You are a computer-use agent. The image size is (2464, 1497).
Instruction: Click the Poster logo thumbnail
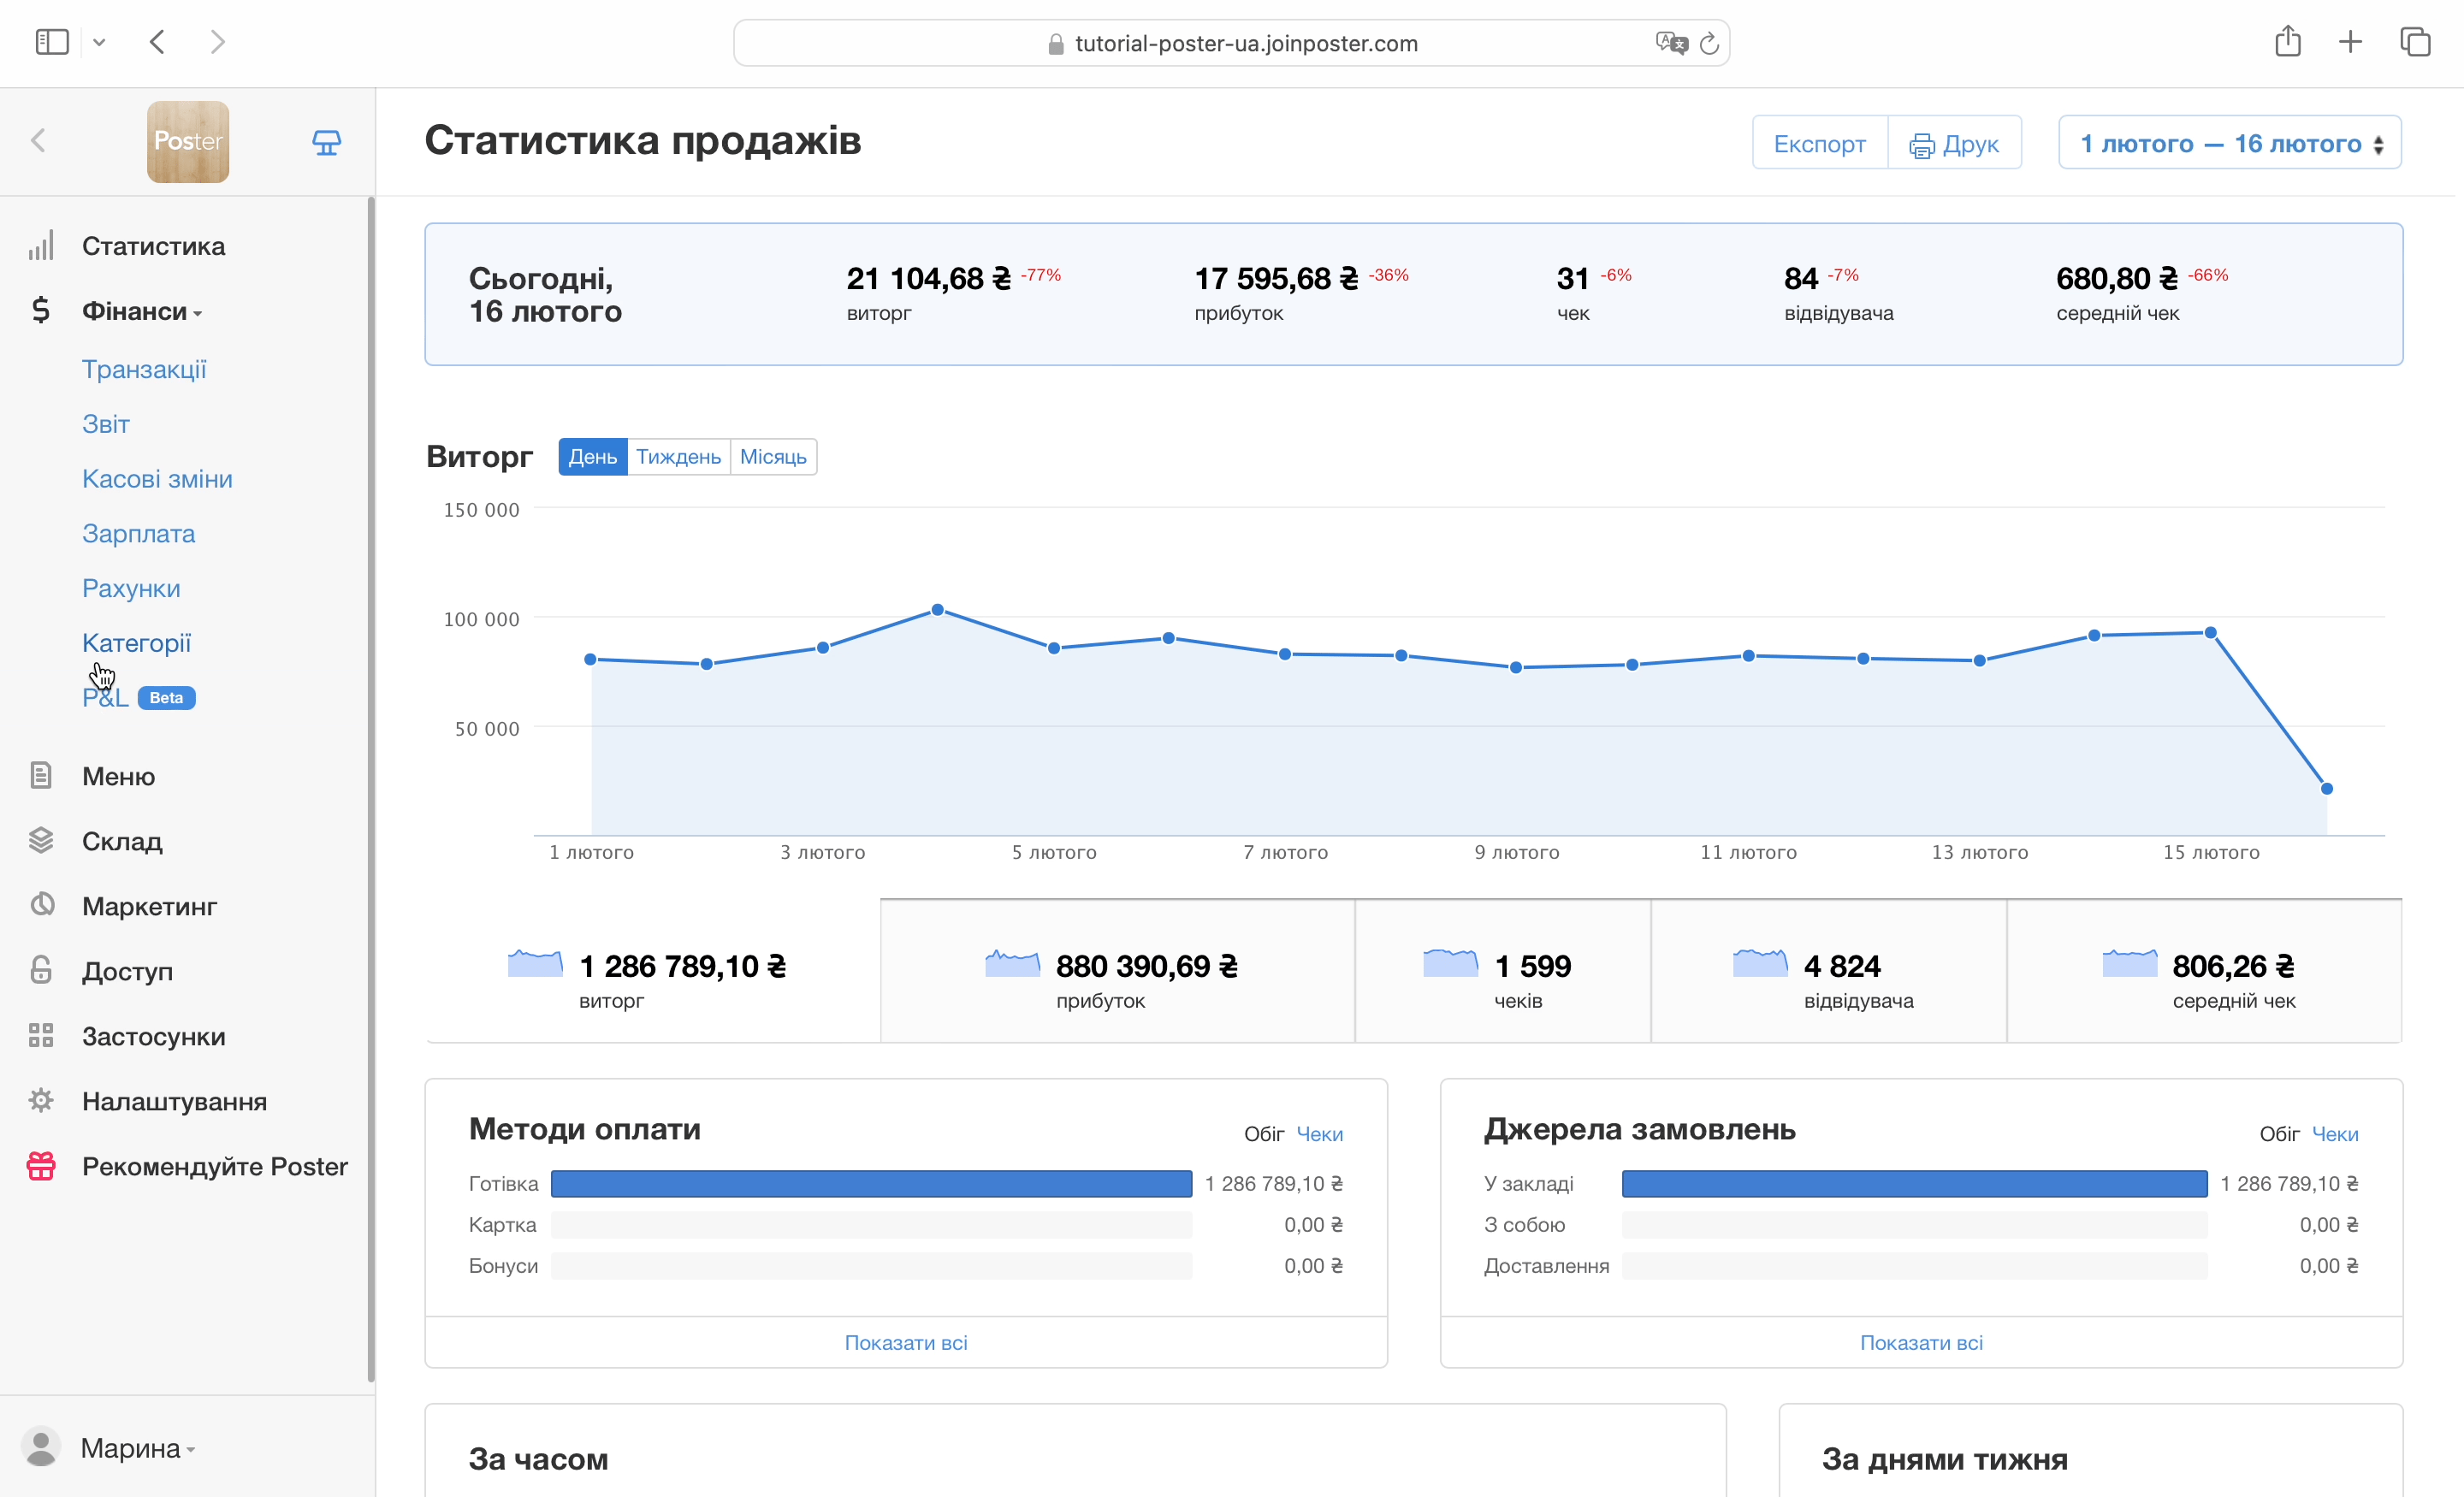tap(188, 142)
